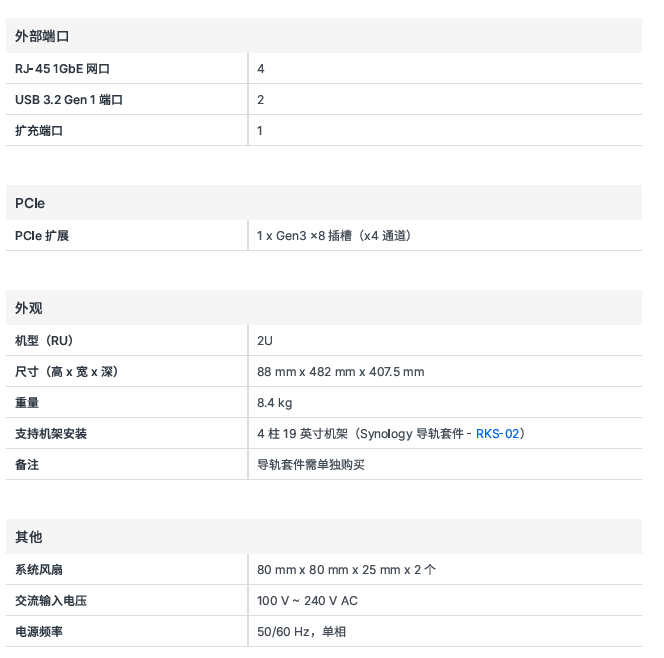Click the 导轨套件需单独购买 note text
This screenshot has width=664, height=658.
click(311, 465)
